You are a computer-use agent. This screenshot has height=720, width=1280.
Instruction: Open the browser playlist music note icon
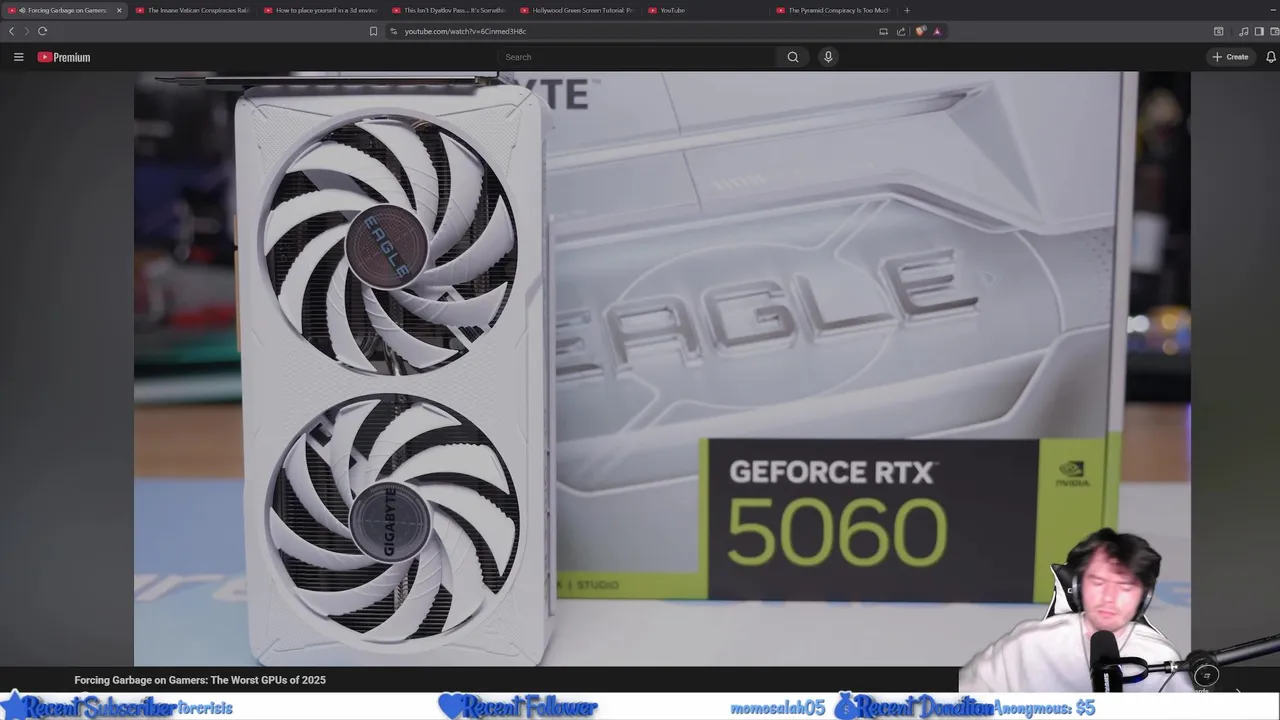[1243, 31]
